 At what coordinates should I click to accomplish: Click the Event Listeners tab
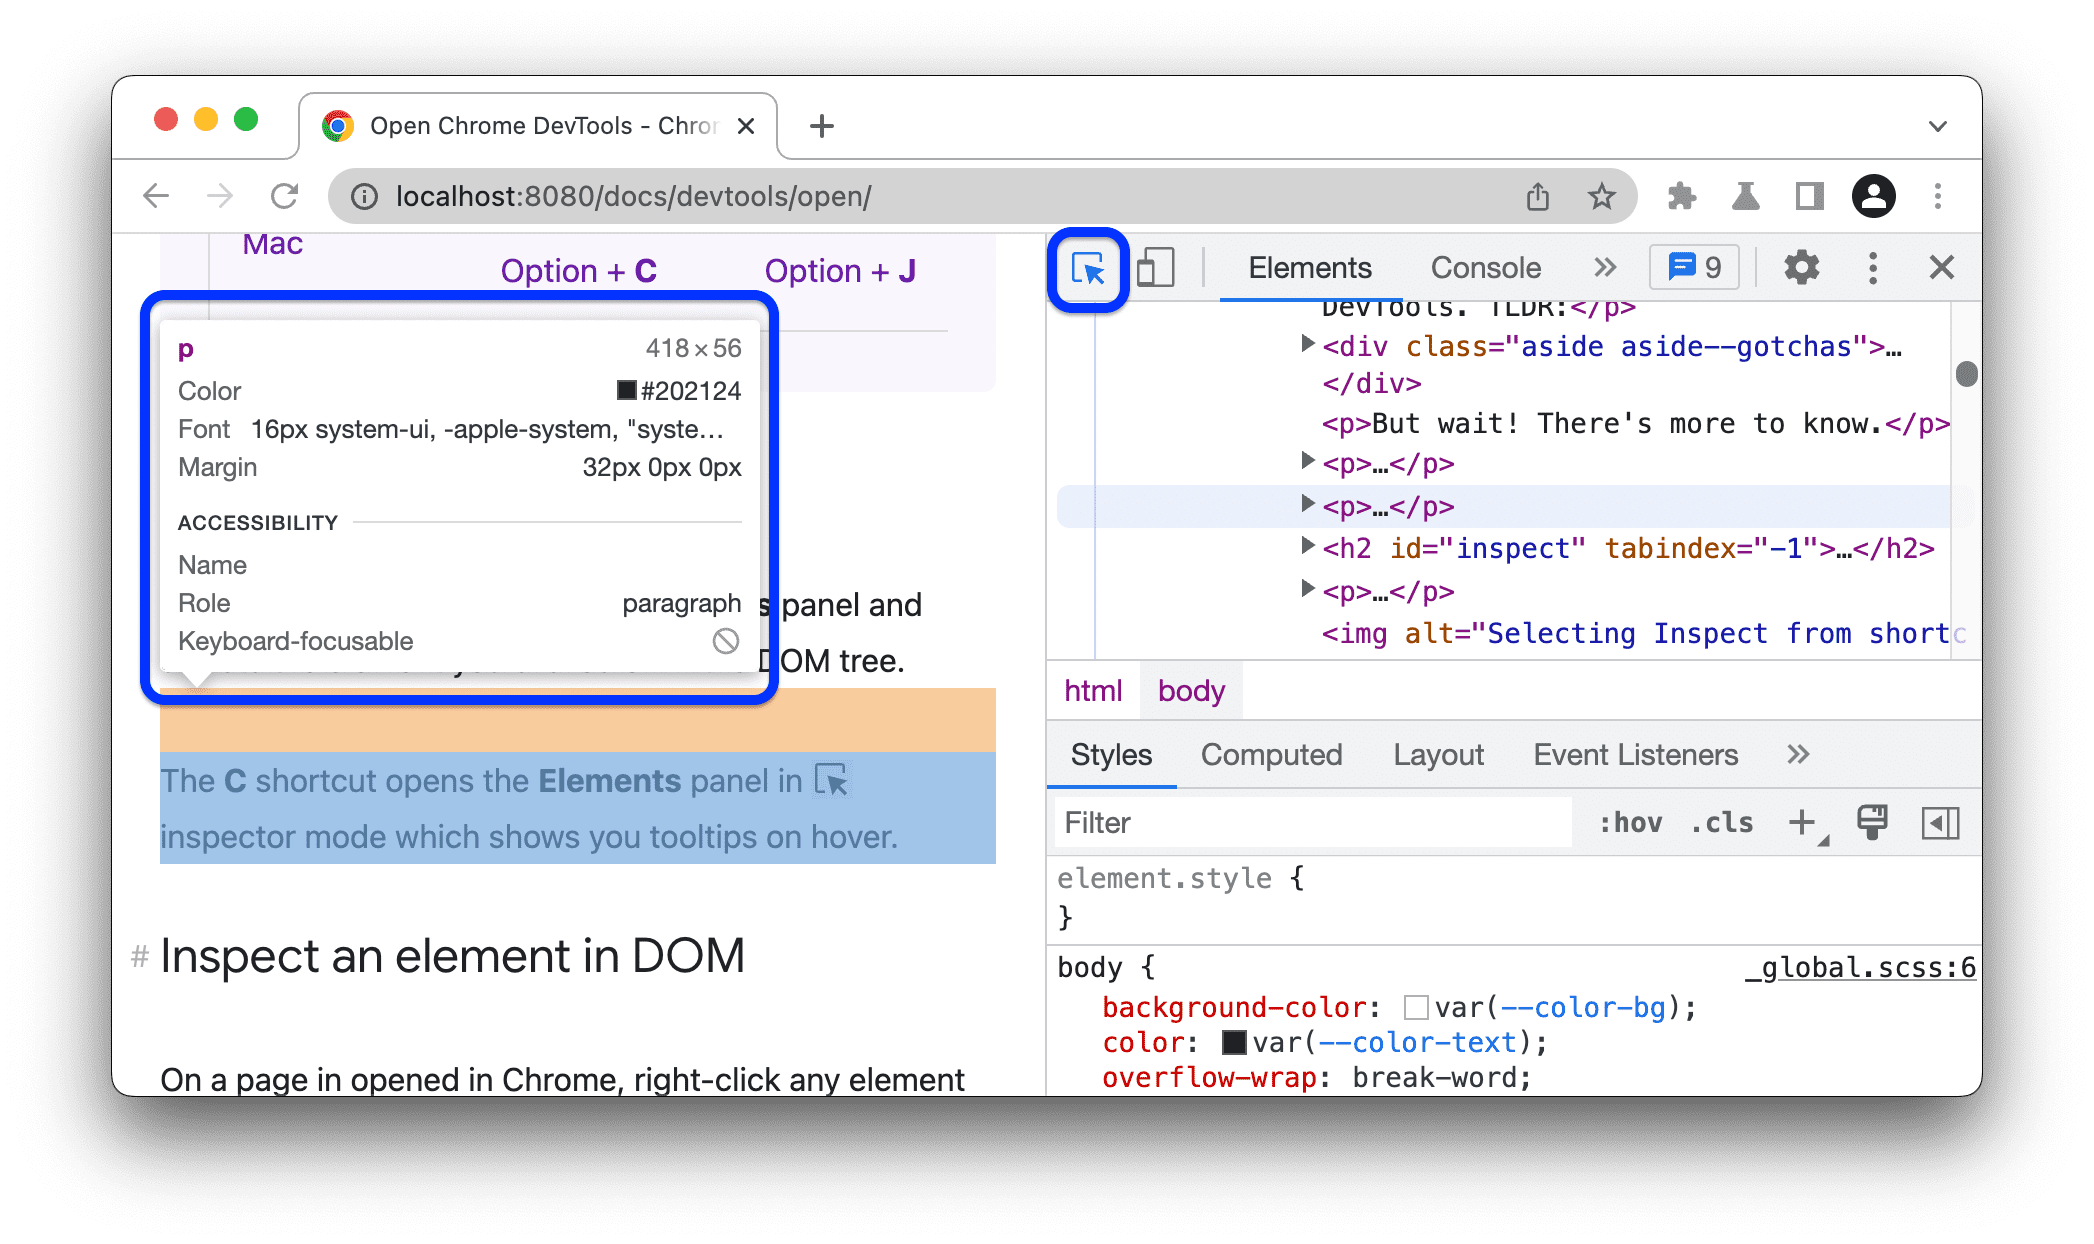pyautogui.click(x=1635, y=755)
